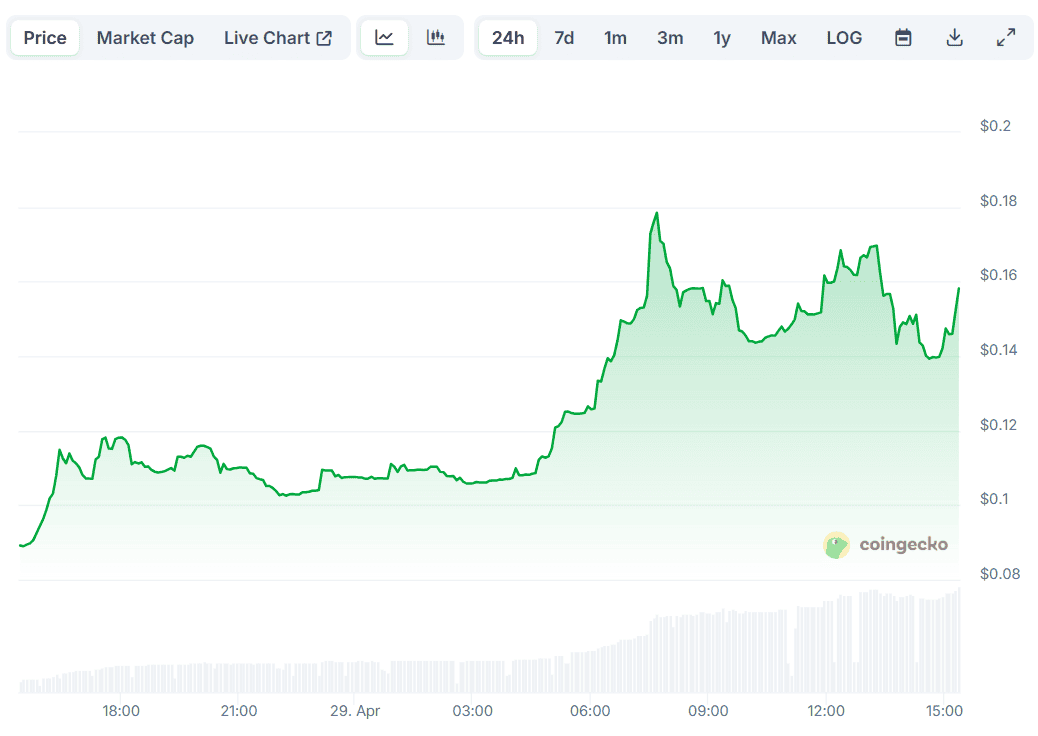This screenshot has width=1038, height=736.
Task: Expand chart to fullscreen
Action: click(1006, 38)
